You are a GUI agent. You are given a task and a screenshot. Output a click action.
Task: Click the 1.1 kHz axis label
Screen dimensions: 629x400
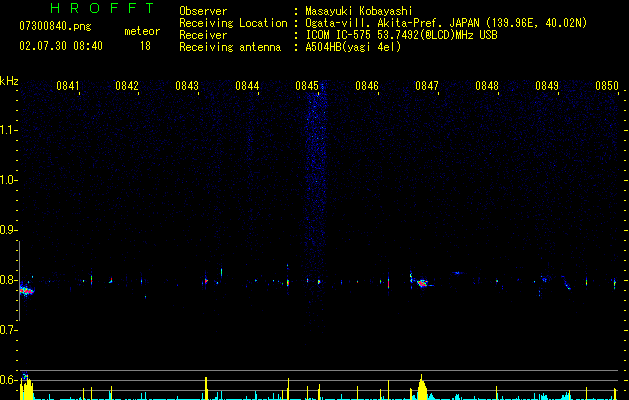click(x=8, y=130)
